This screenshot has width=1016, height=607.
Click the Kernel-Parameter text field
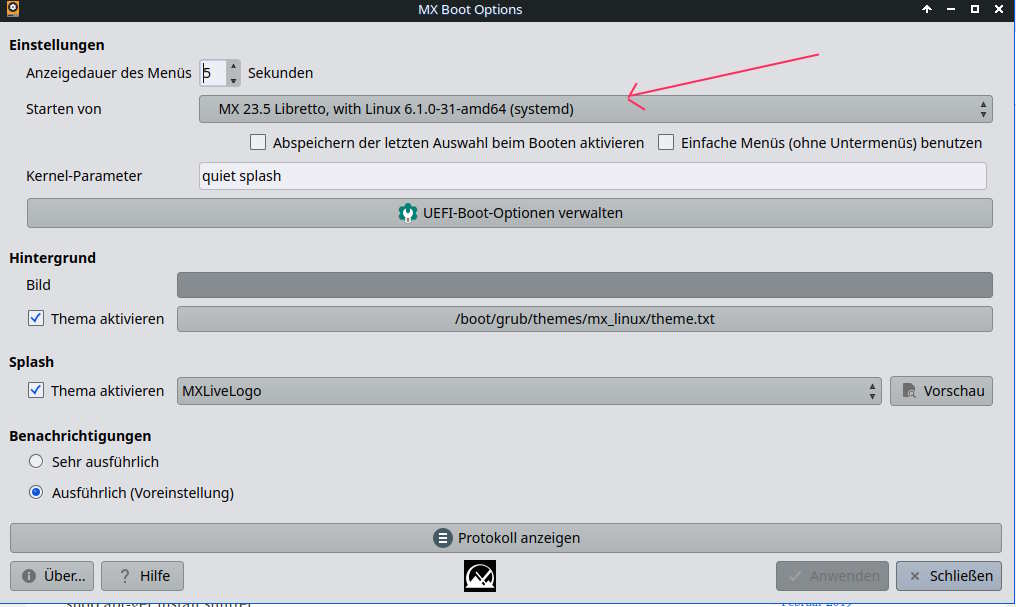point(592,176)
